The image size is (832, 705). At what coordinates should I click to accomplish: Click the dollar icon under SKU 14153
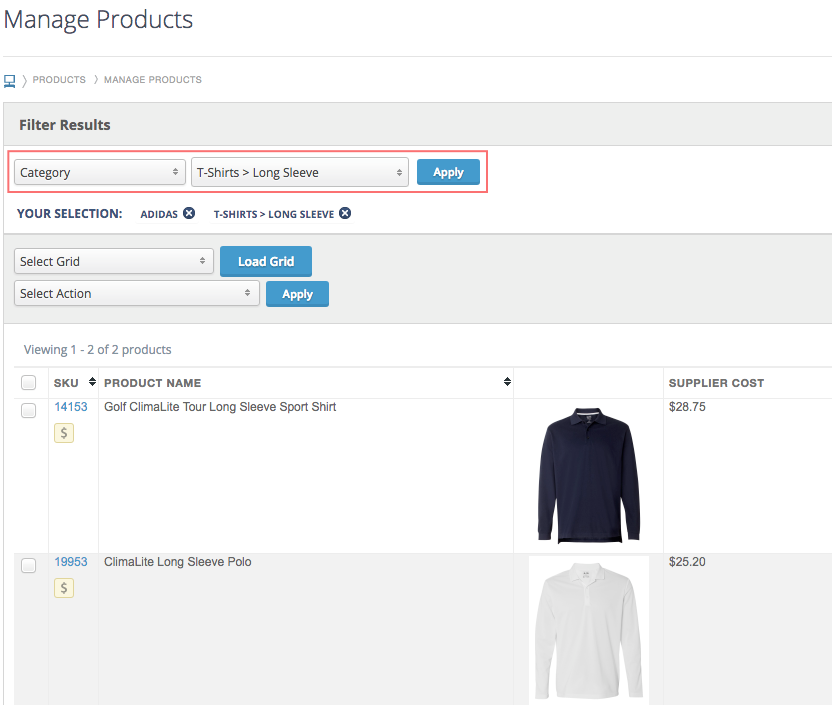pyautogui.click(x=64, y=433)
